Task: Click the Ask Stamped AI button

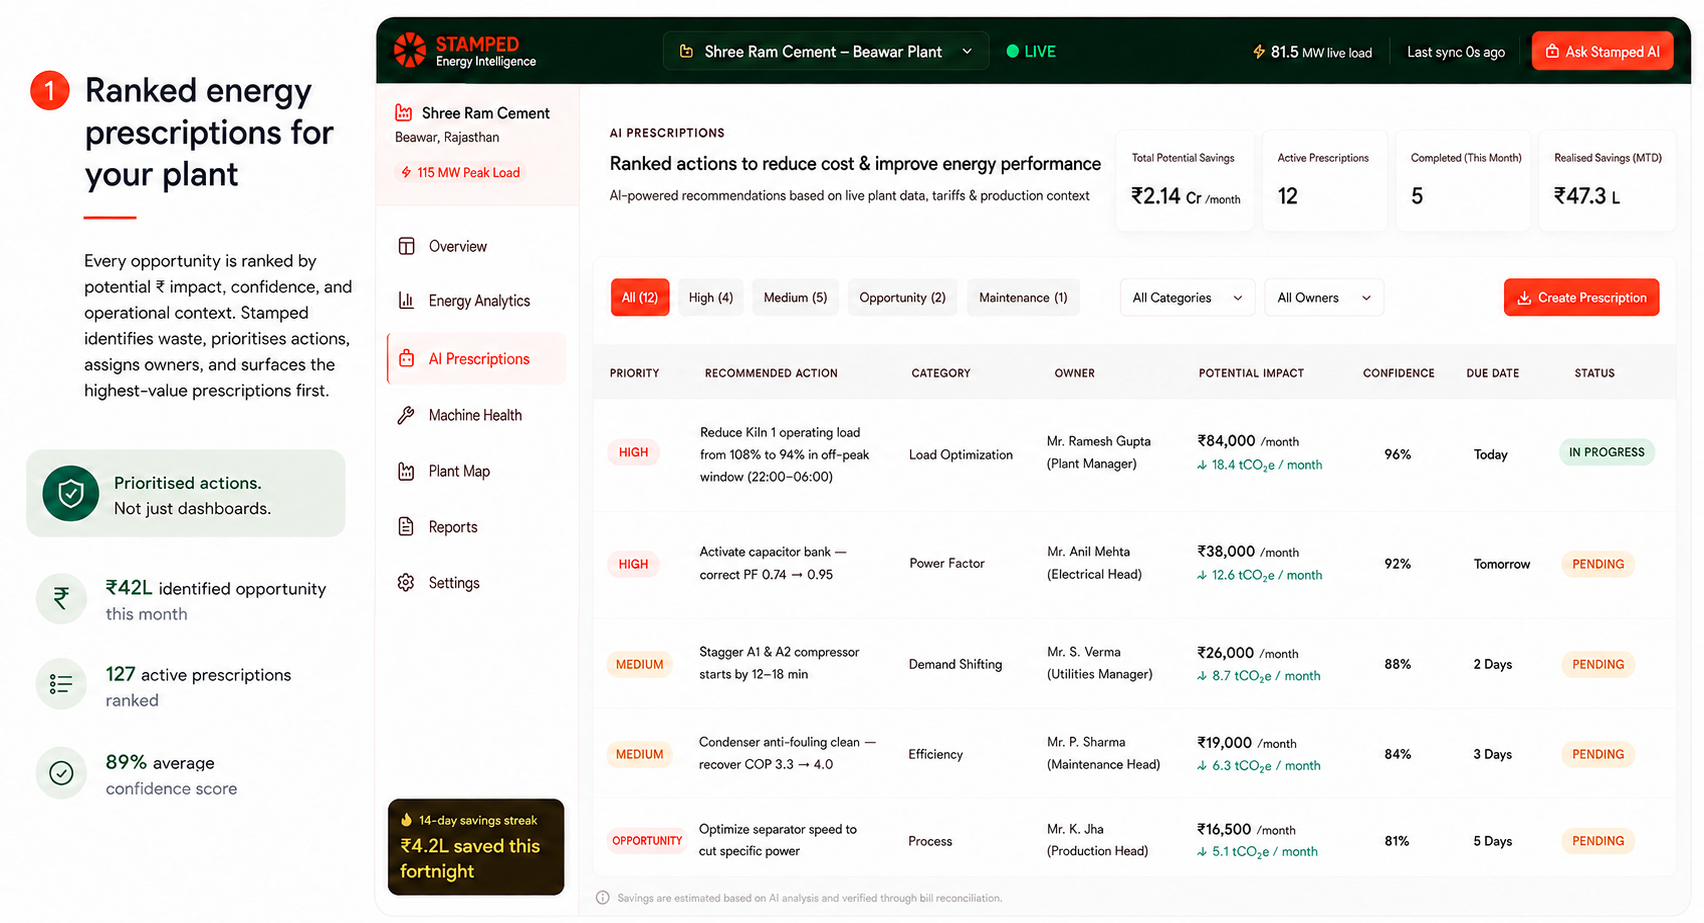Action: coord(1603,51)
